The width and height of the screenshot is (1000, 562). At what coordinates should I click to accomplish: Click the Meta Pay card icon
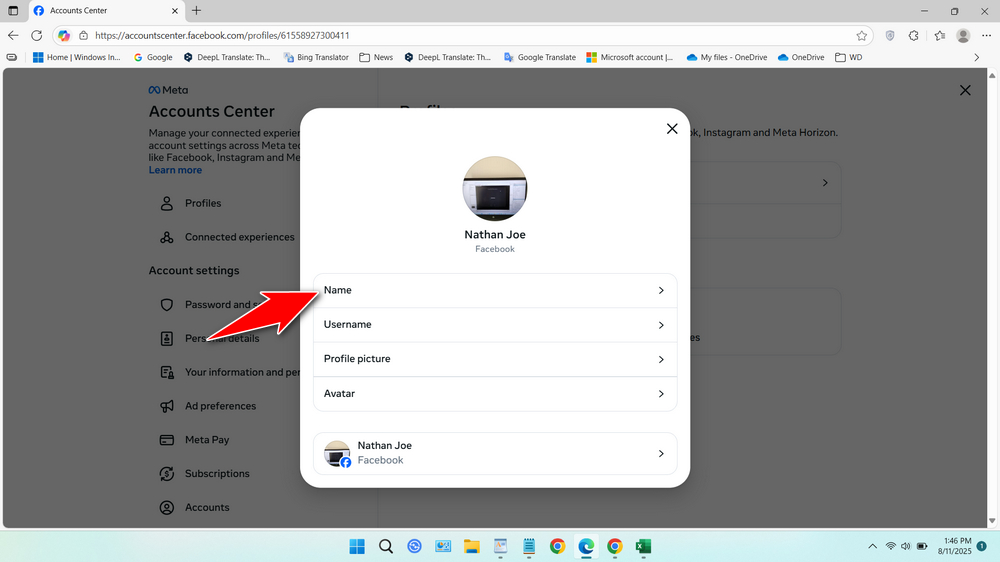tap(166, 440)
